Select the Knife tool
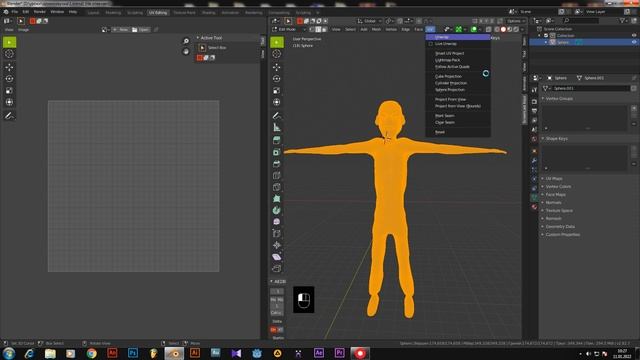The height and width of the screenshot is (360, 640). 277,187
